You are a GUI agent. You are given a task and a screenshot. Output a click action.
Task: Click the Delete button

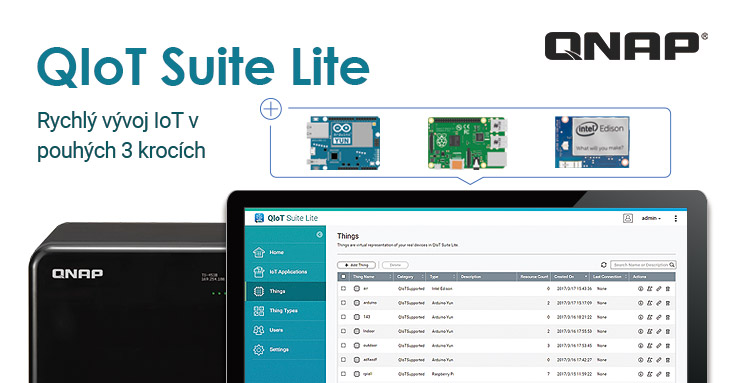pyautogui.click(x=395, y=265)
